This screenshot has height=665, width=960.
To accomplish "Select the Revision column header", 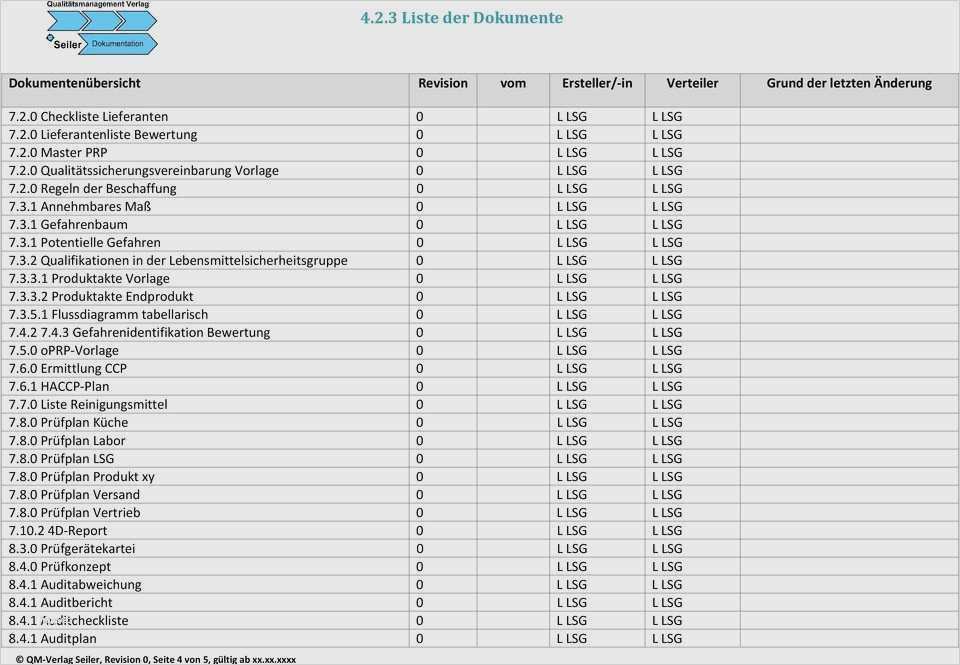I will 442,84.
